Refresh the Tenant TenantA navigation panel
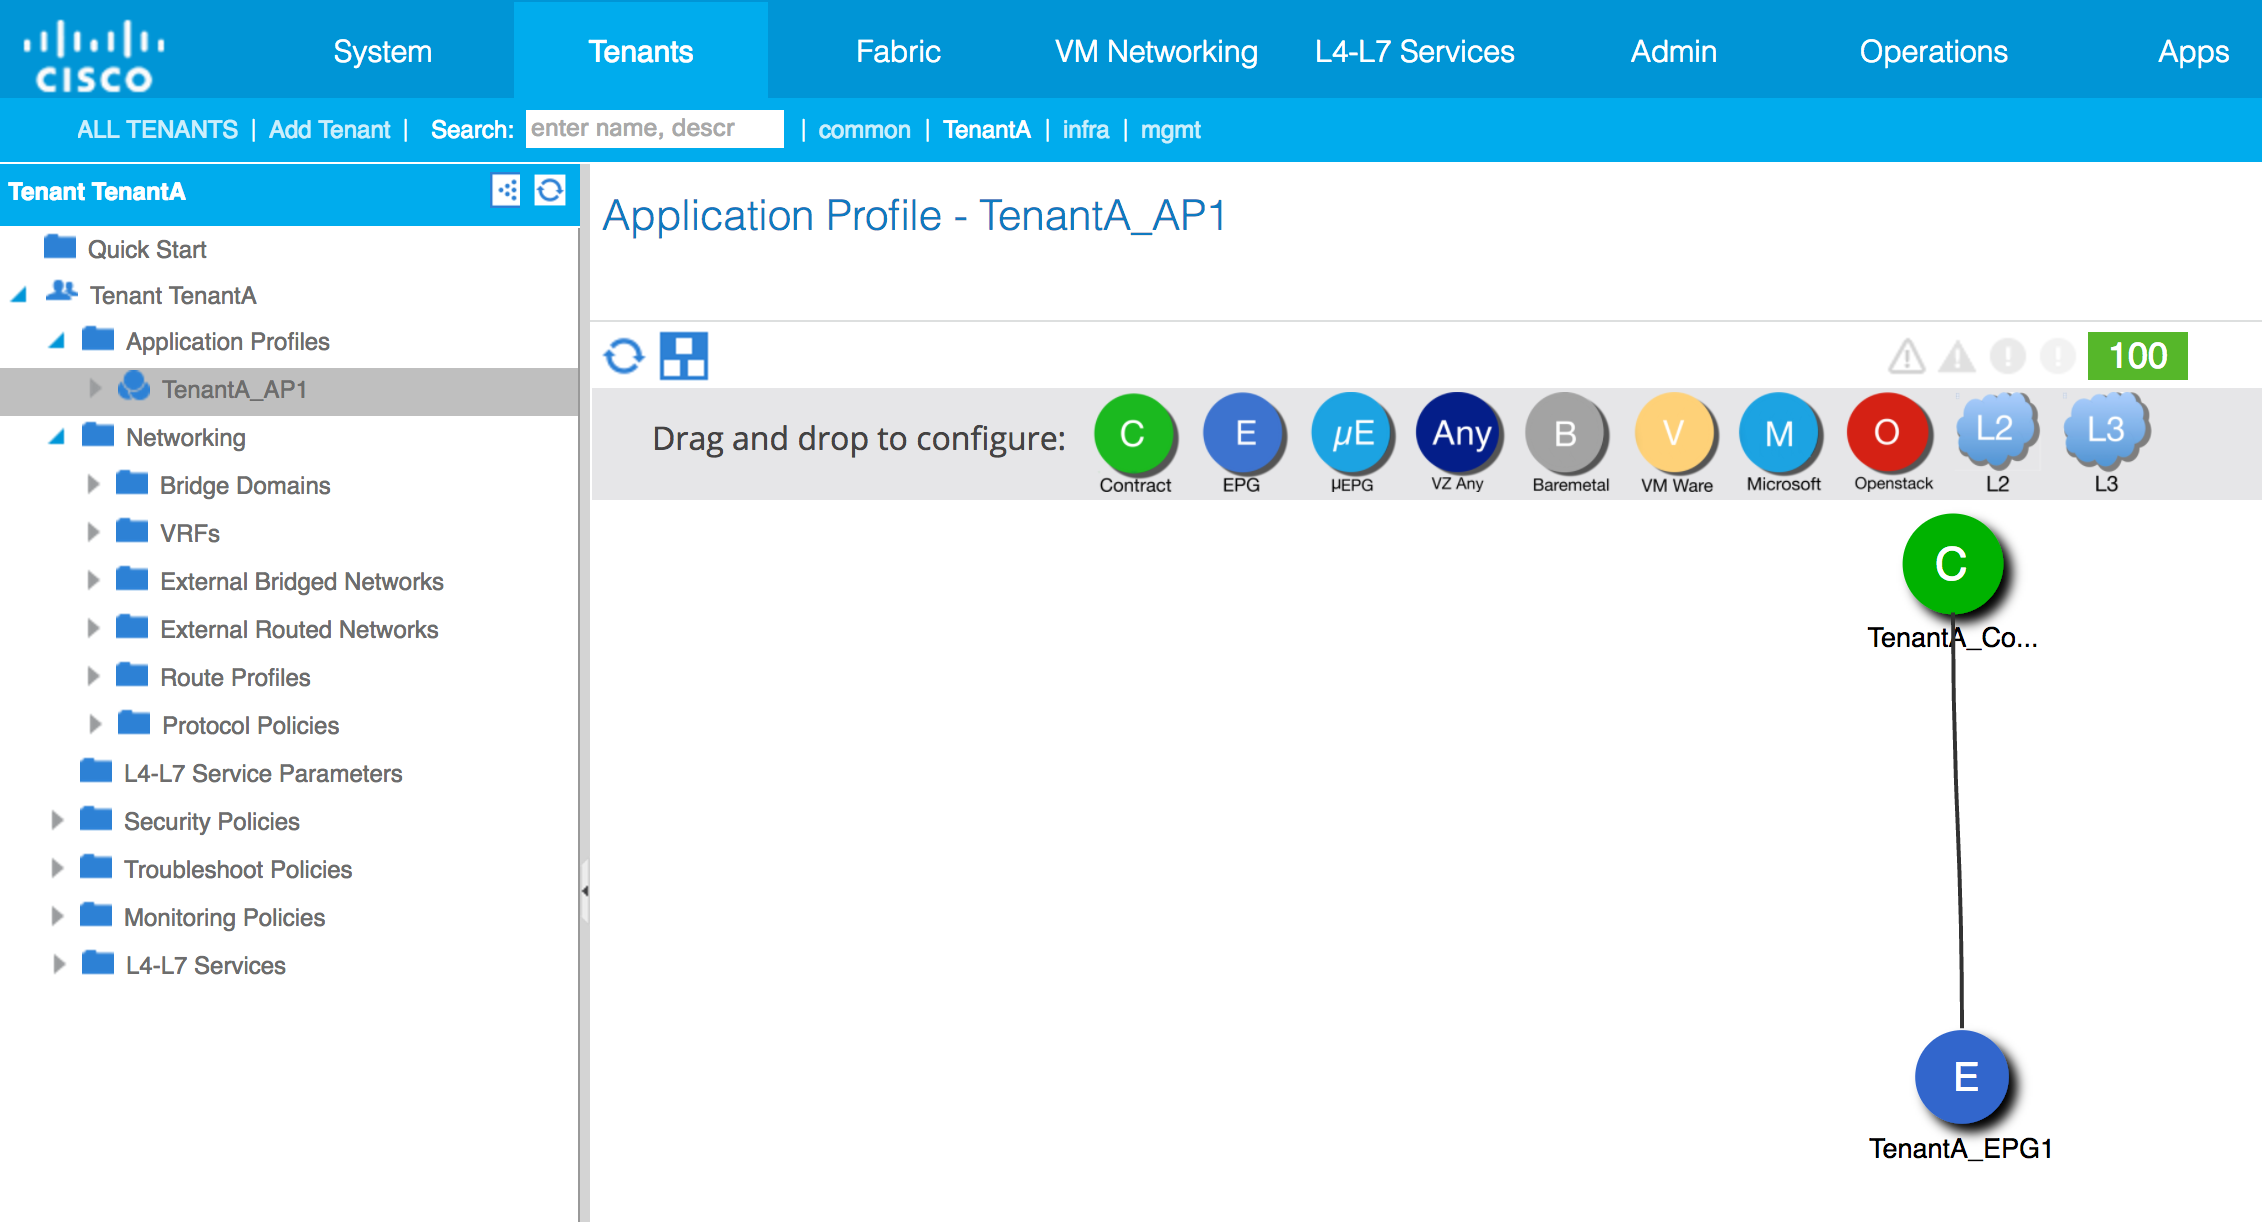Image resolution: width=2262 pixels, height=1222 pixels. pos(550,190)
